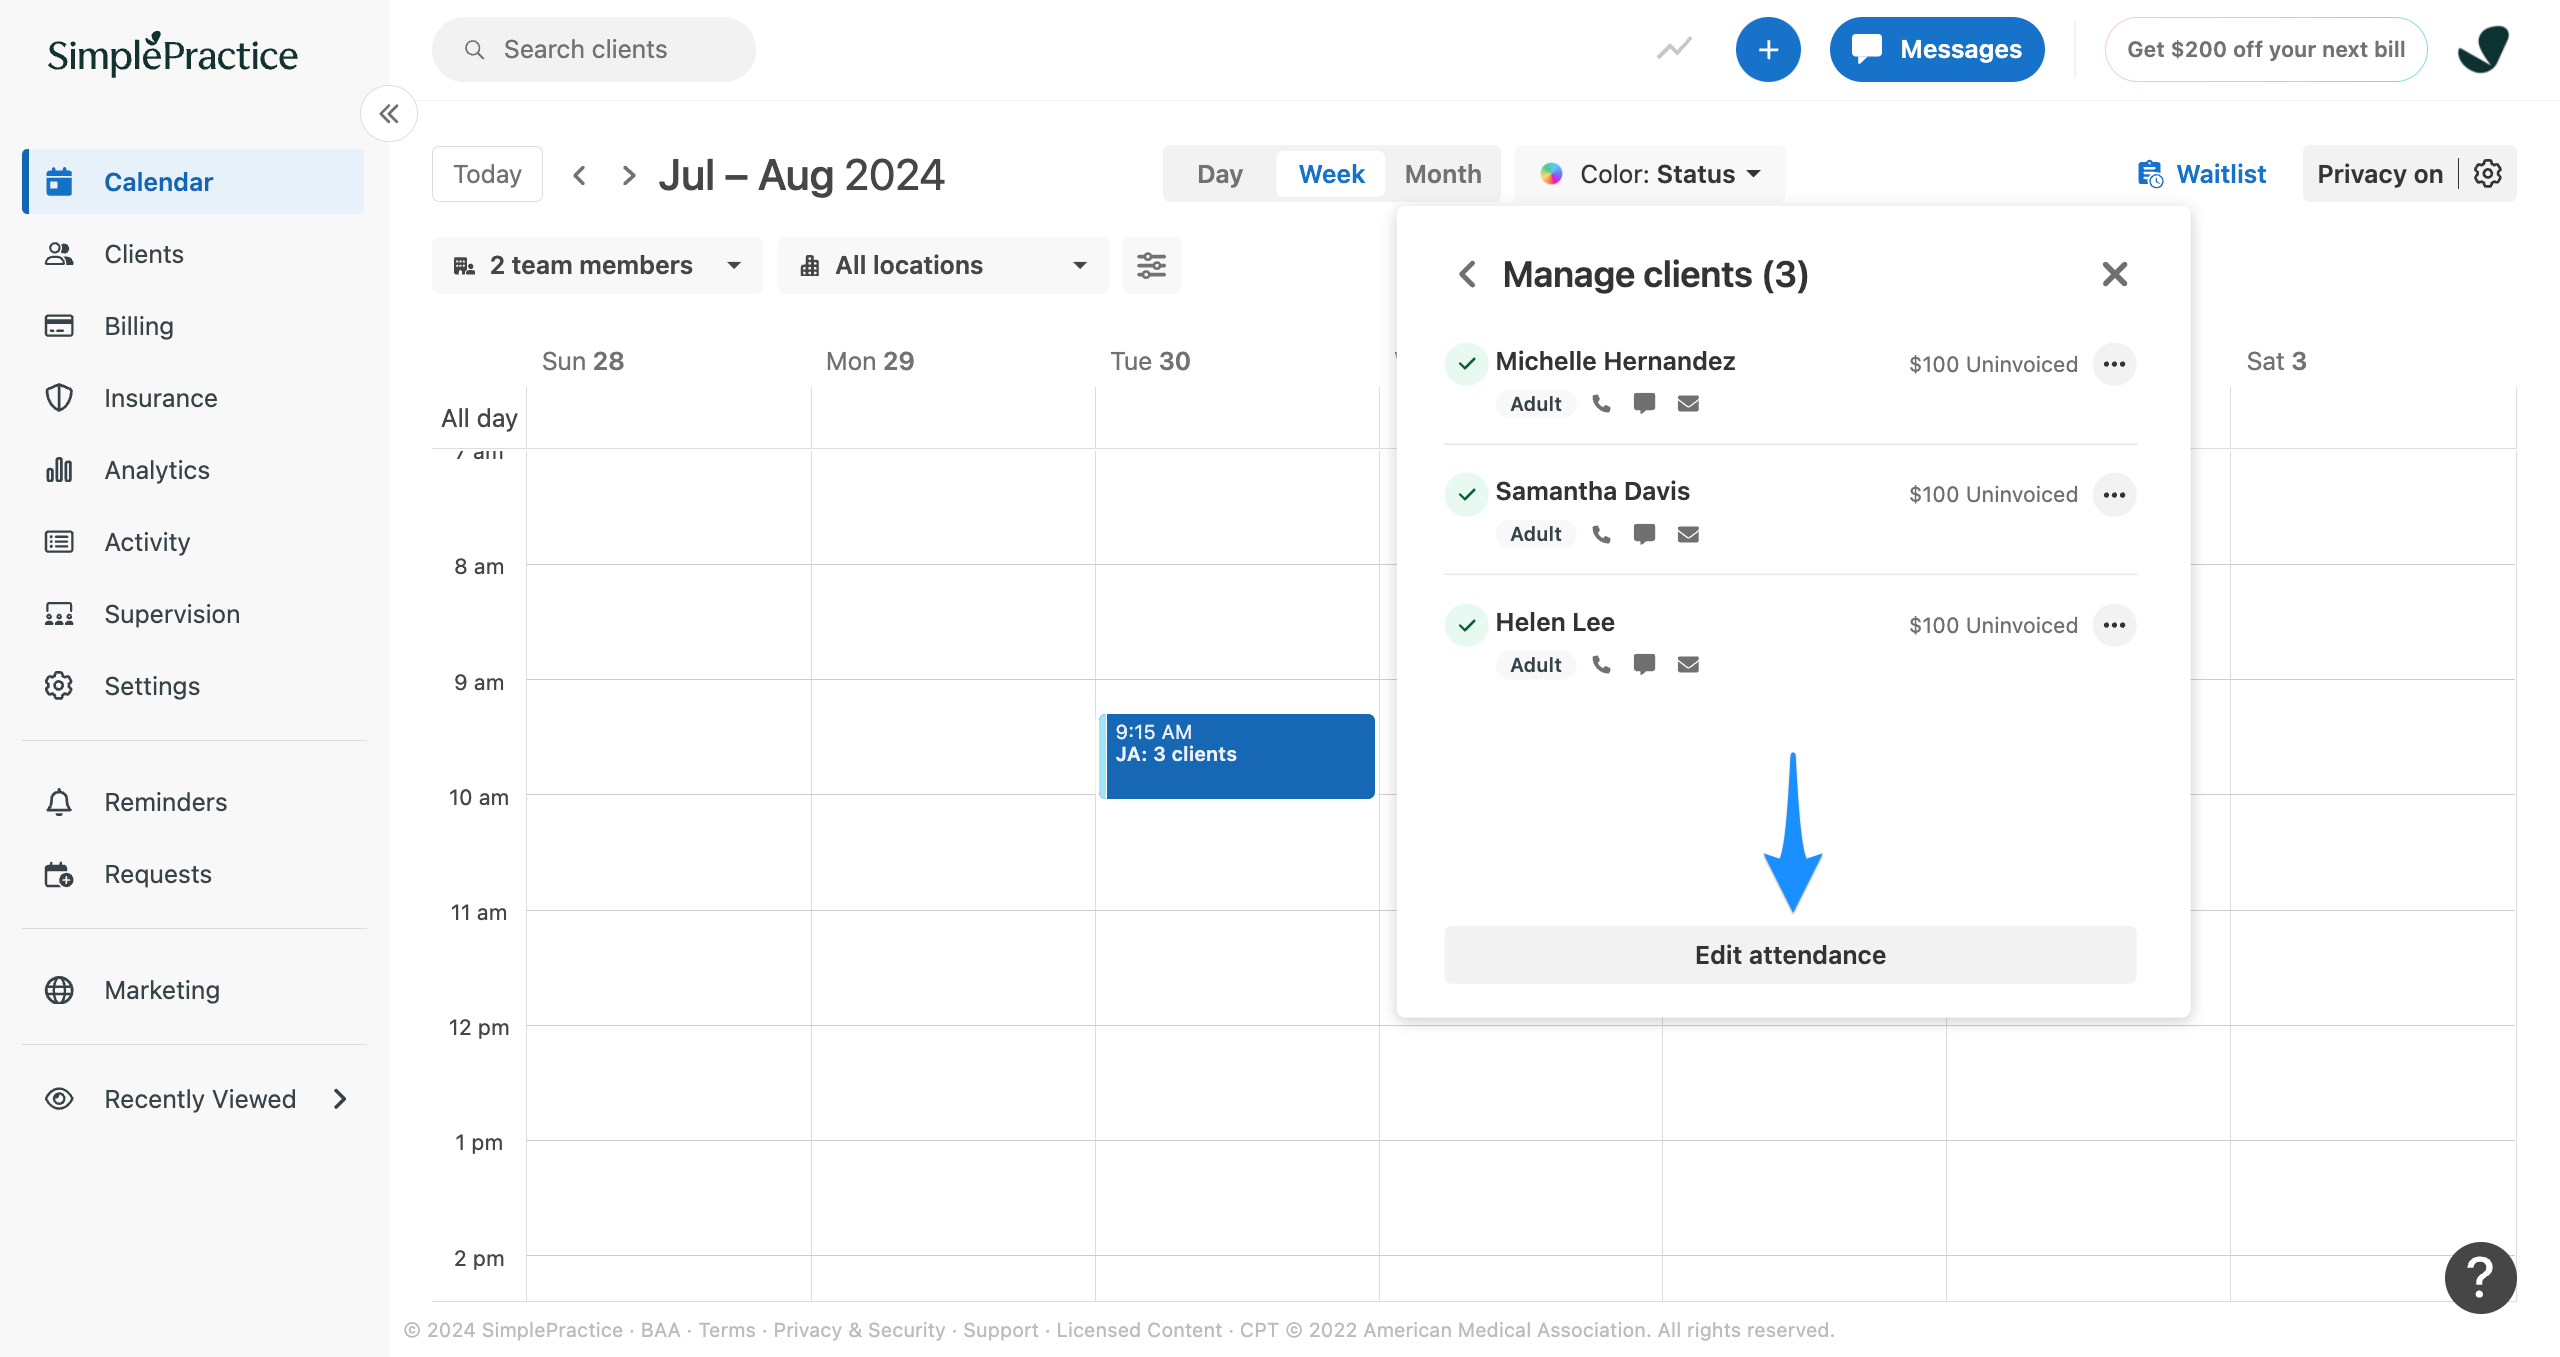
Task: Click Samantha Davis attendance checkmark
Action: pyautogui.click(x=1466, y=495)
